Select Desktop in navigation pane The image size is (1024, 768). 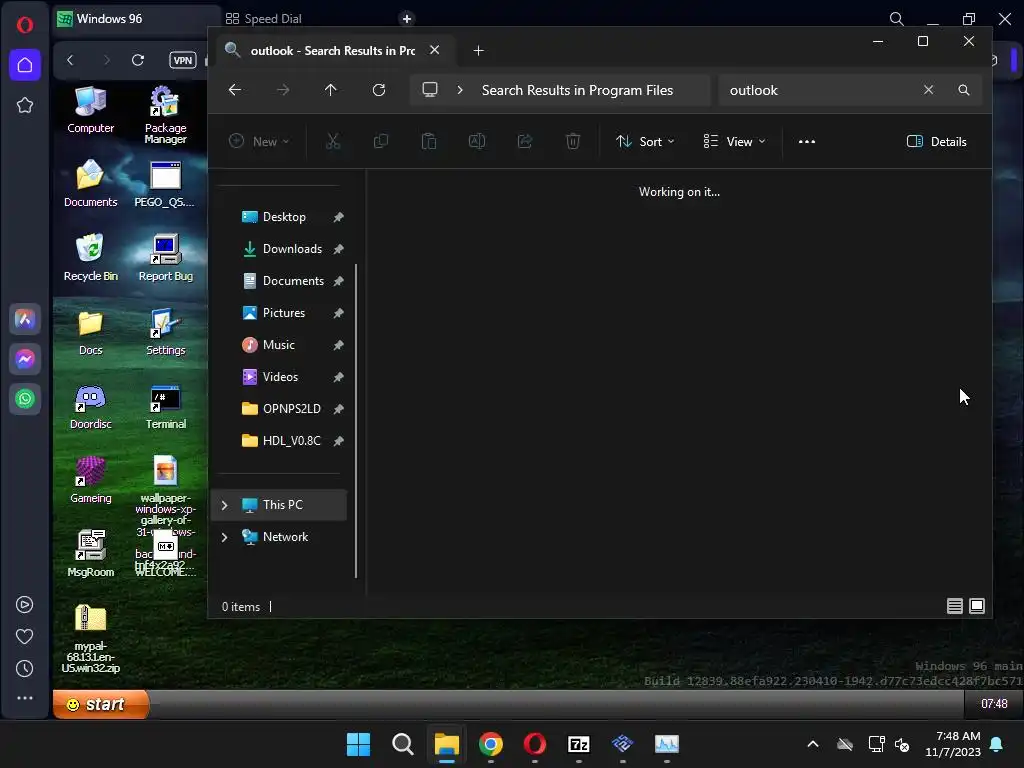(x=282, y=217)
